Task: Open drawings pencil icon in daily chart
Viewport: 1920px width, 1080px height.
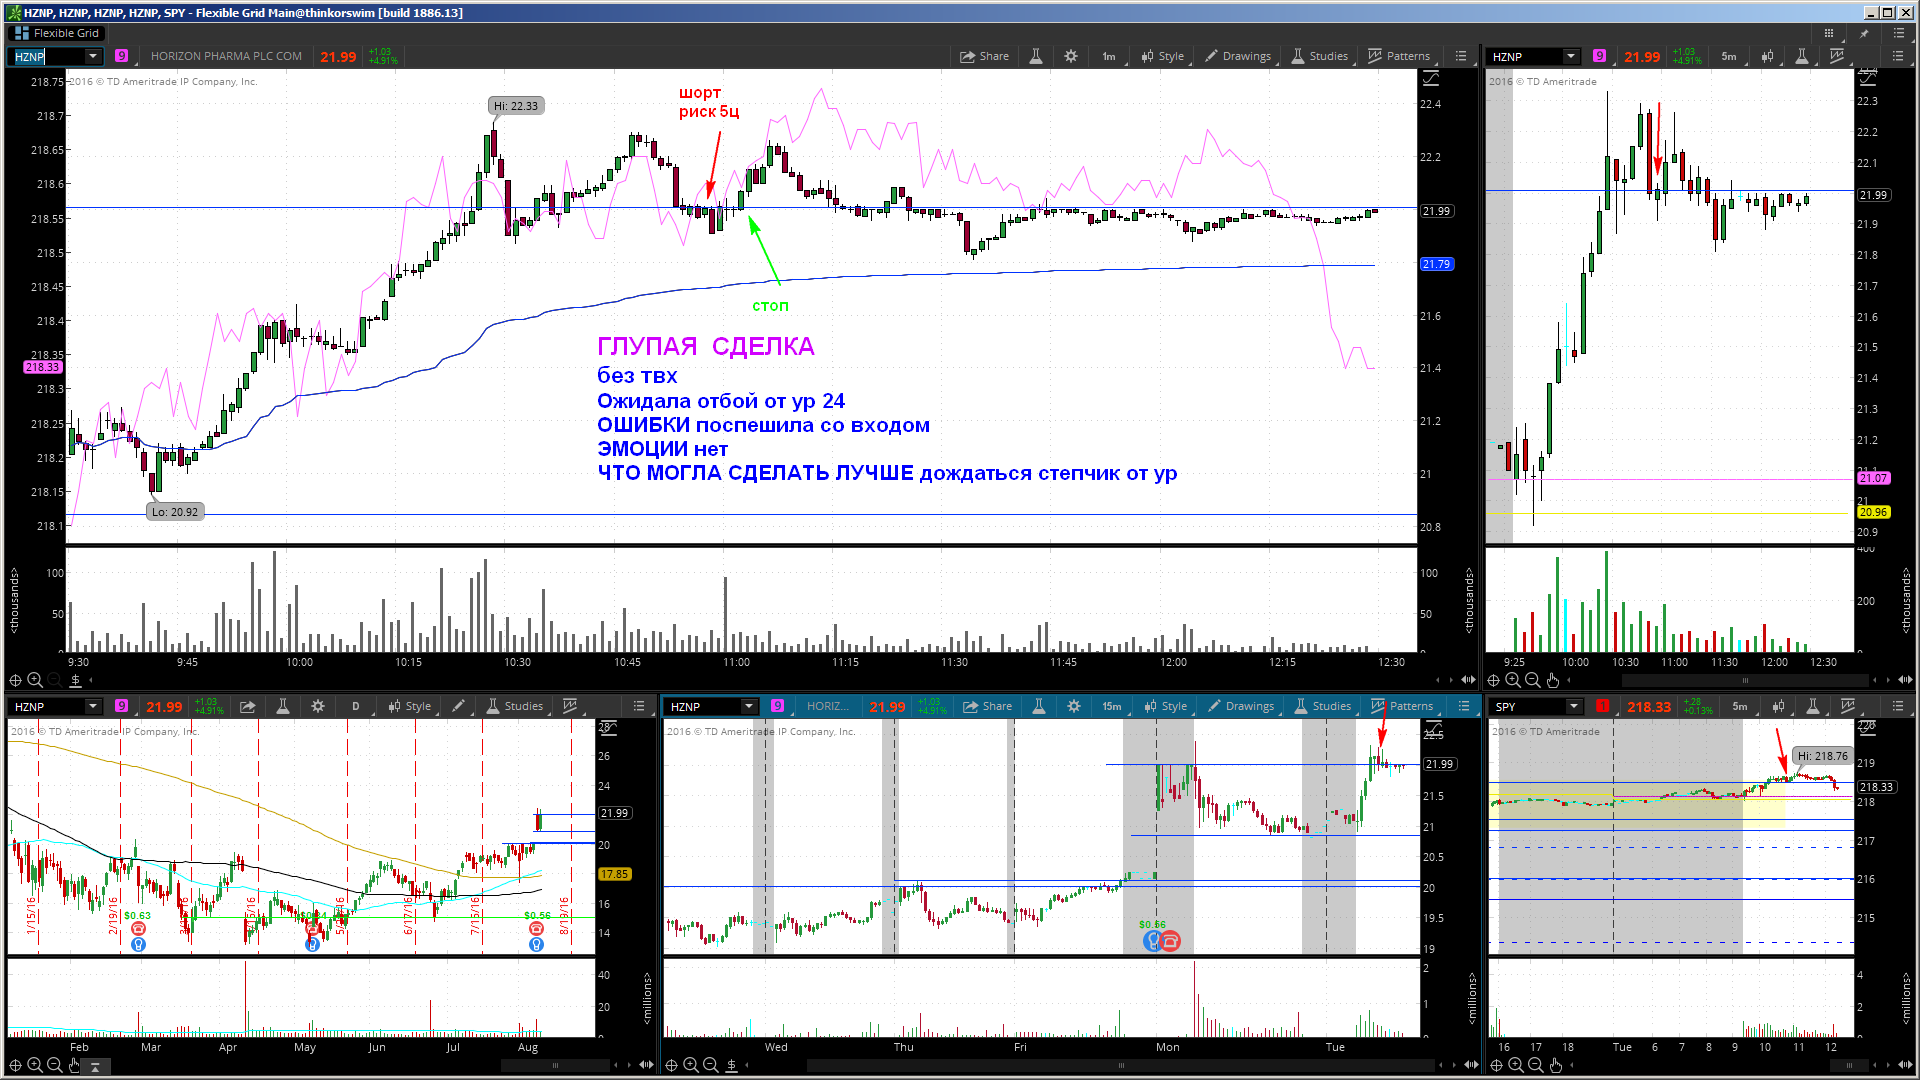Action: tap(458, 706)
